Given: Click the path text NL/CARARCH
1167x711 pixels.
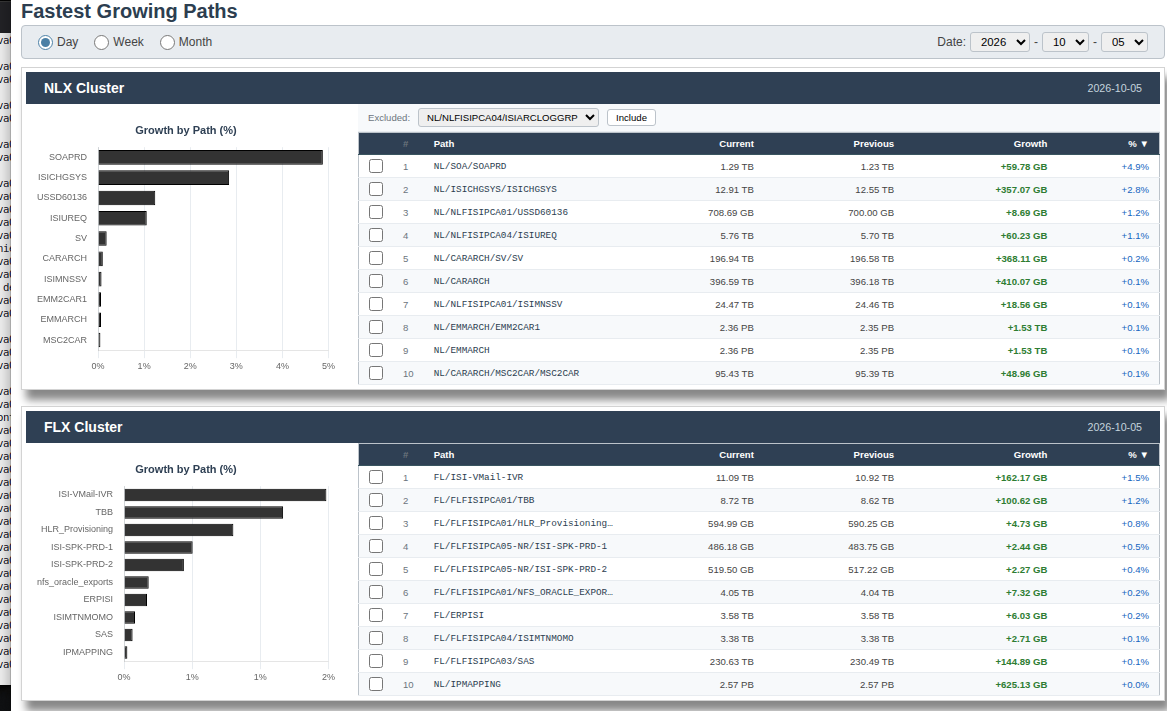Looking at the screenshot, I should click(461, 281).
